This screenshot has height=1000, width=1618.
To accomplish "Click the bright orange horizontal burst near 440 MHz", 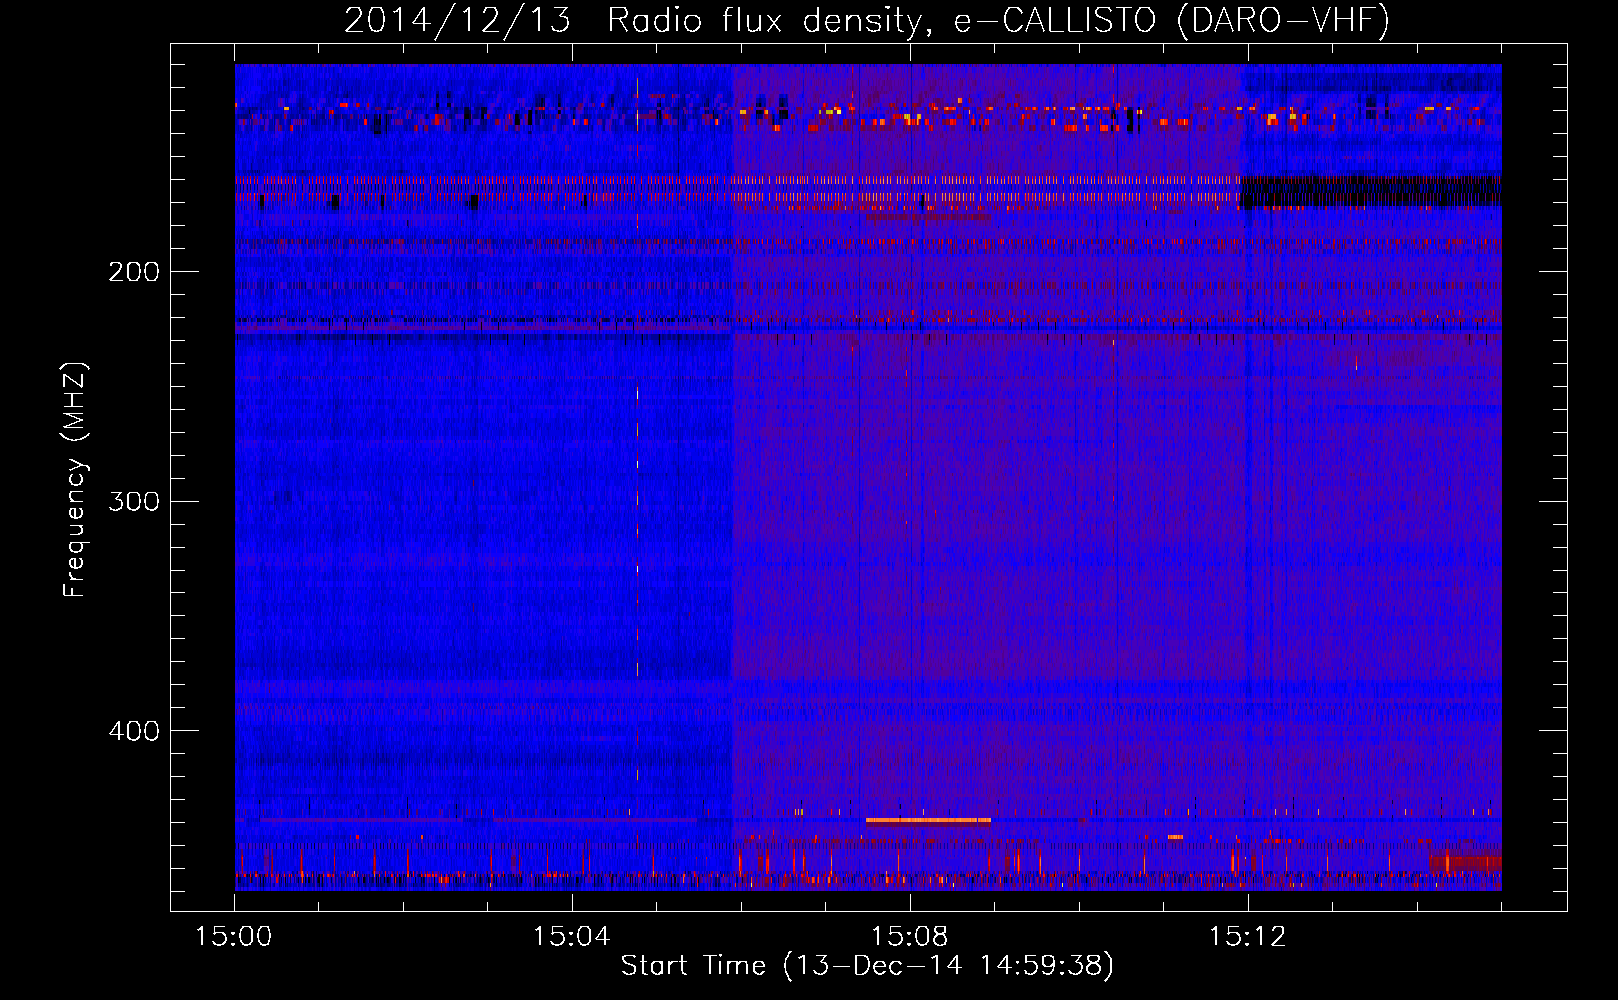I will point(928,820).
